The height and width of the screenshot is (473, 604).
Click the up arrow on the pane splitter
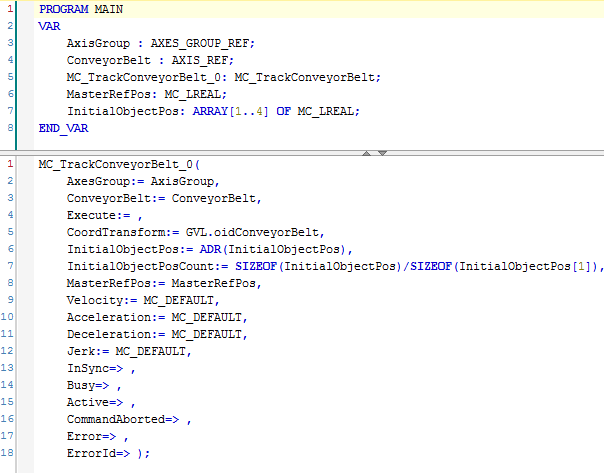pos(366,153)
